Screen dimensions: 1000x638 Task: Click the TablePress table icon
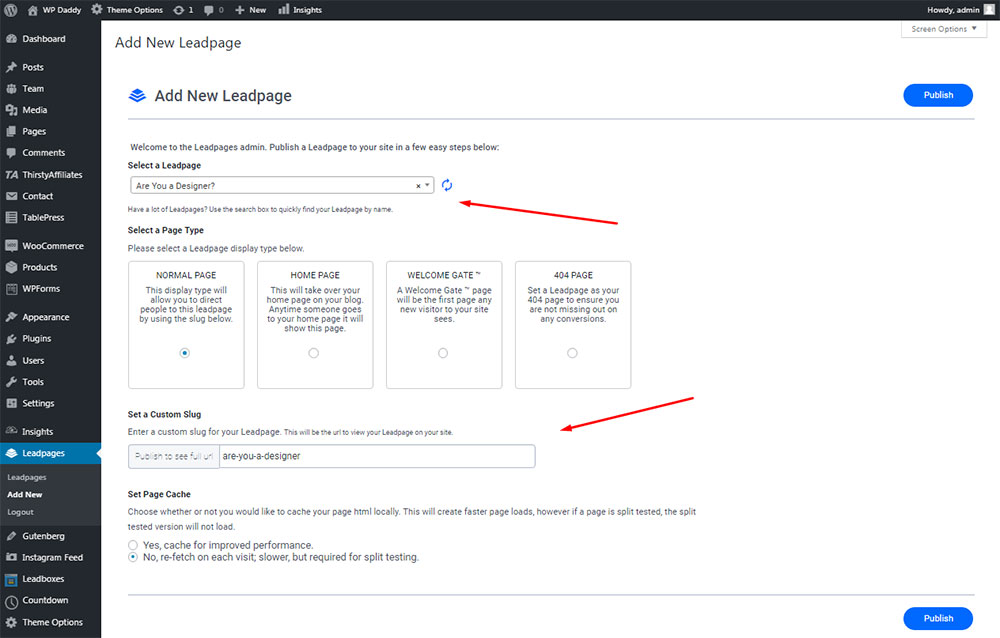(11, 218)
